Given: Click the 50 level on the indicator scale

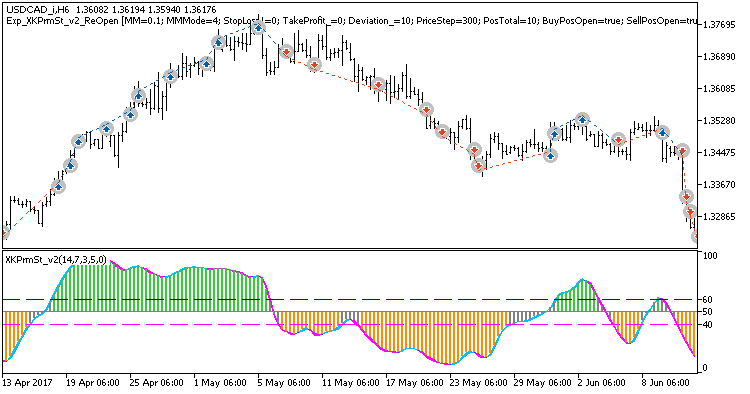Looking at the screenshot, I should 707,312.
